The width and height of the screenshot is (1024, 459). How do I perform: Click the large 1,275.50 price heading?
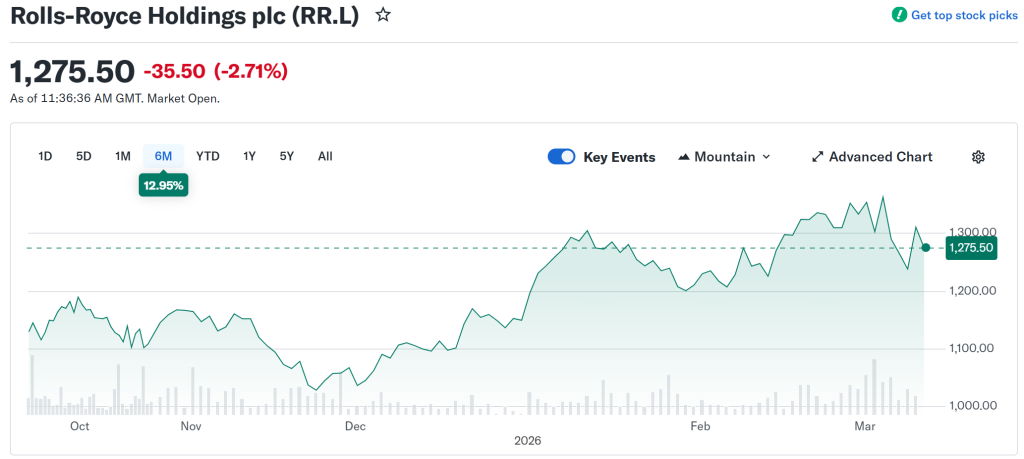[x=72, y=71]
